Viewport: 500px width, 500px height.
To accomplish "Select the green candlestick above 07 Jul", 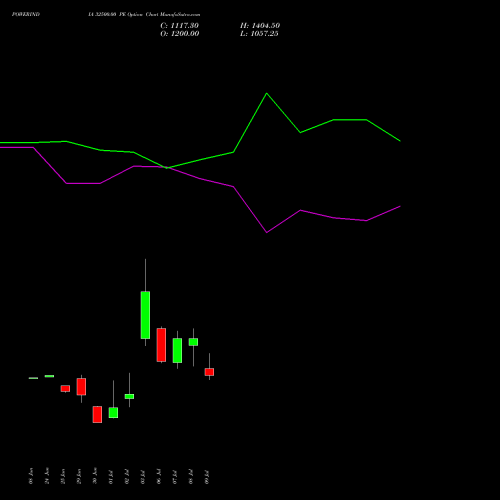I will pos(177,350).
